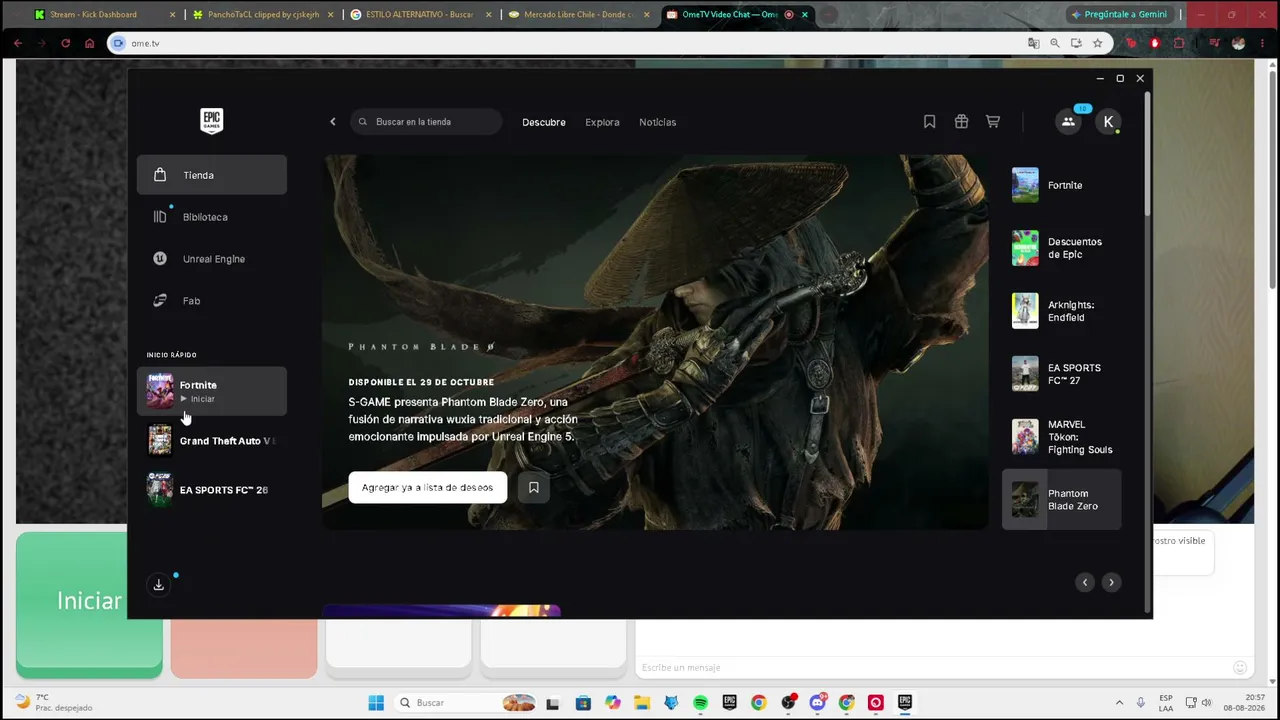Click the translate page icon in the address bar
The height and width of the screenshot is (720, 1280).
(x=1034, y=43)
